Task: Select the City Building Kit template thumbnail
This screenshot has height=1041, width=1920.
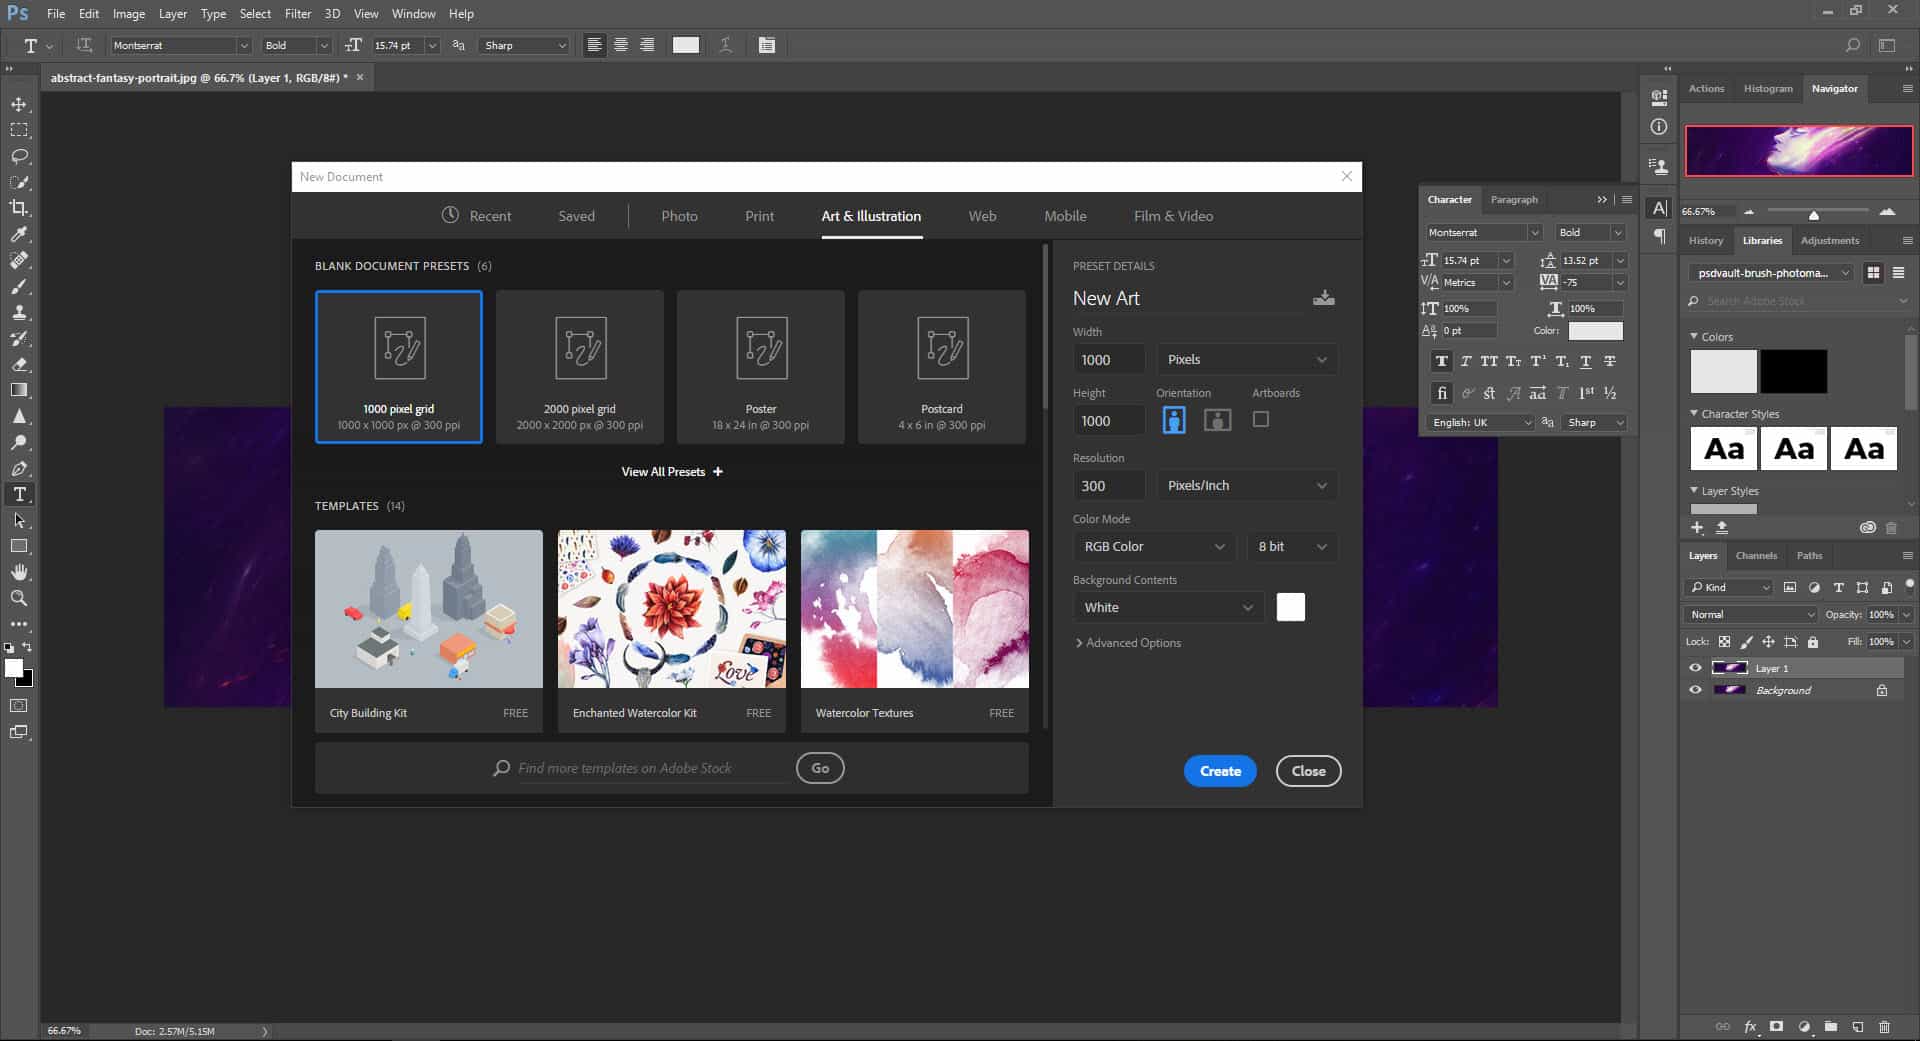Action: (429, 609)
